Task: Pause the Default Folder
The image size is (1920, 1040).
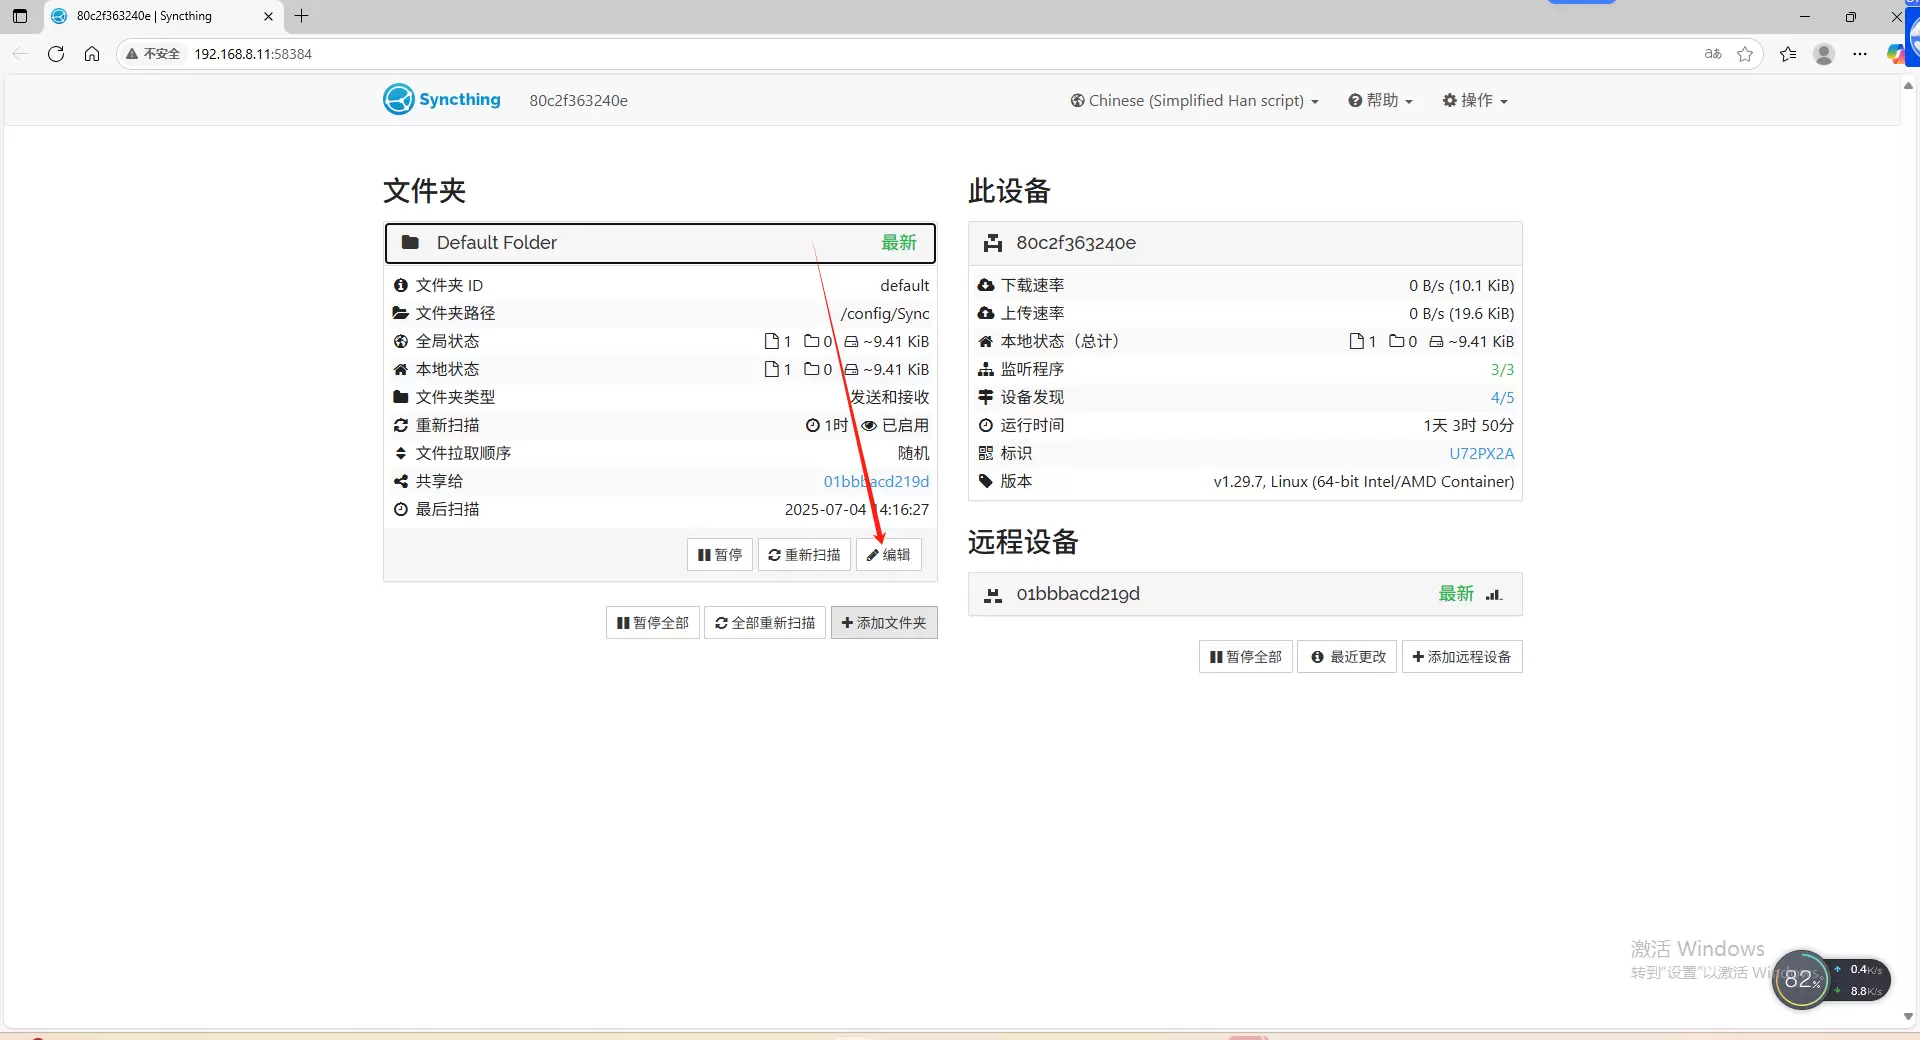Action: tap(720, 555)
